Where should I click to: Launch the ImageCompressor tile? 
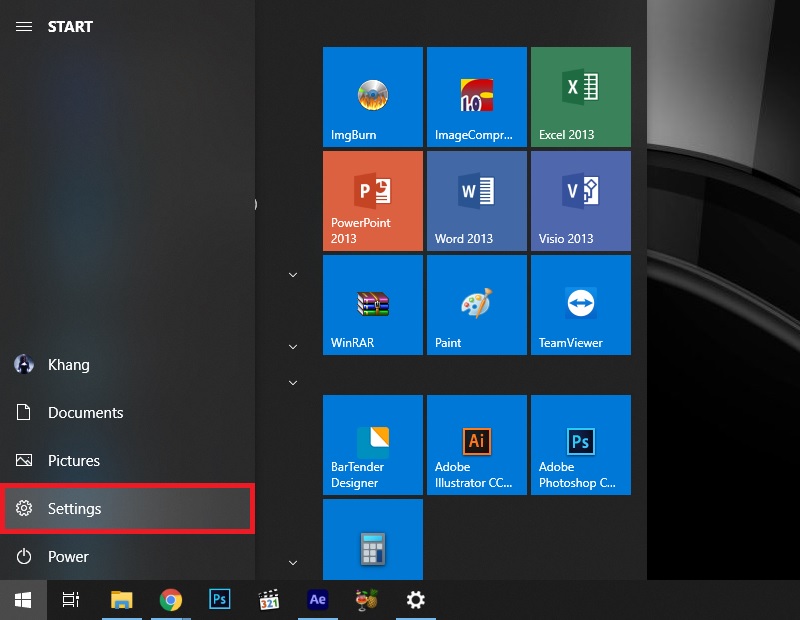point(477,97)
